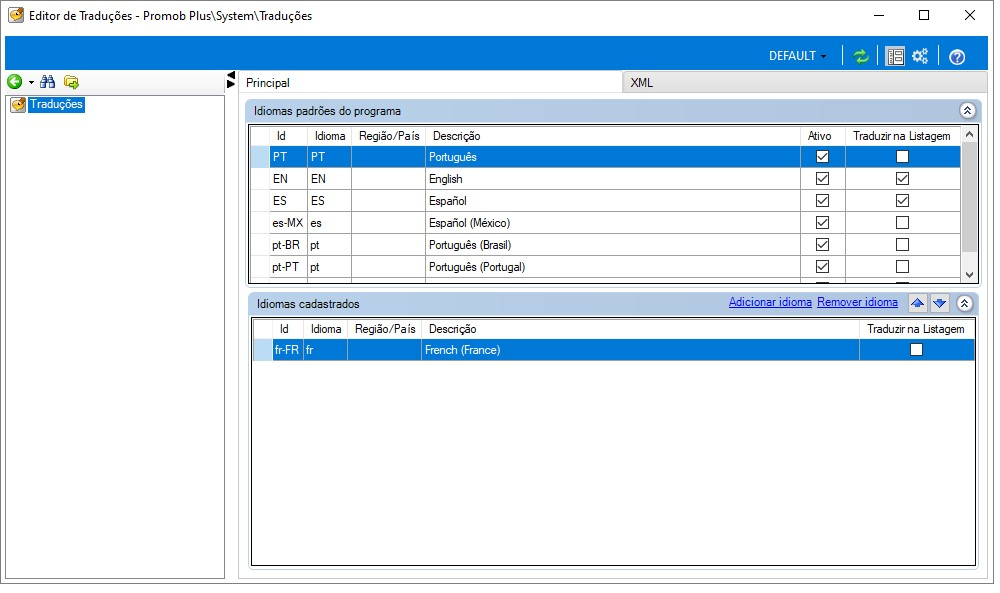1000x593 pixels.
Task: Move language down with blue arrow
Action: point(939,303)
